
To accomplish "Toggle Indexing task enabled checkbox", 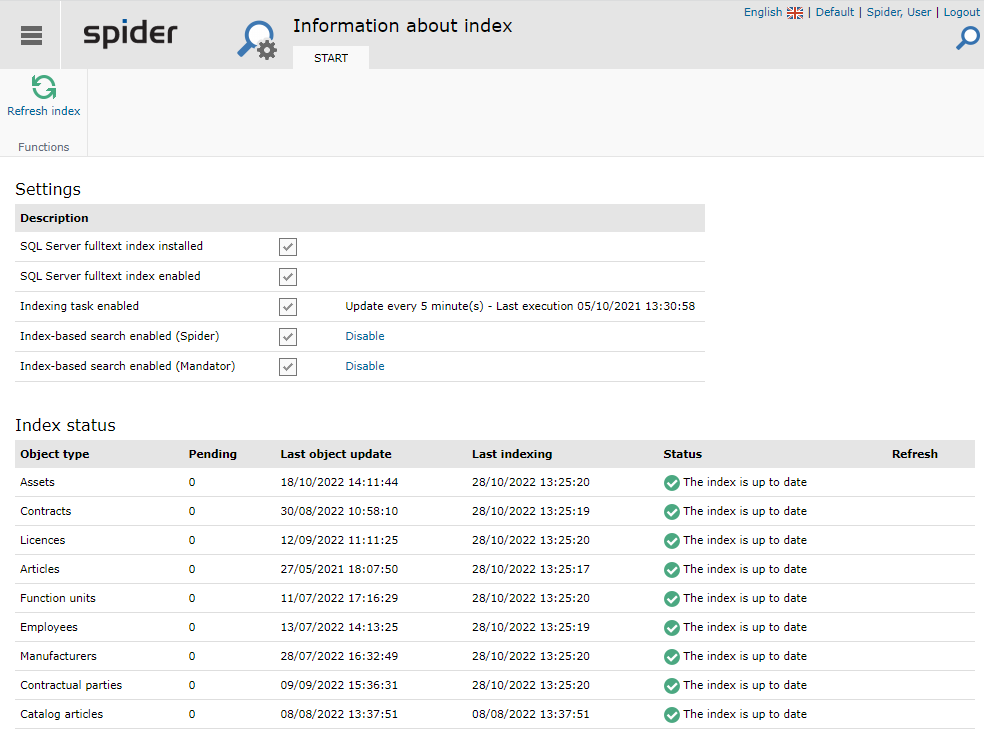I will 288,307.
